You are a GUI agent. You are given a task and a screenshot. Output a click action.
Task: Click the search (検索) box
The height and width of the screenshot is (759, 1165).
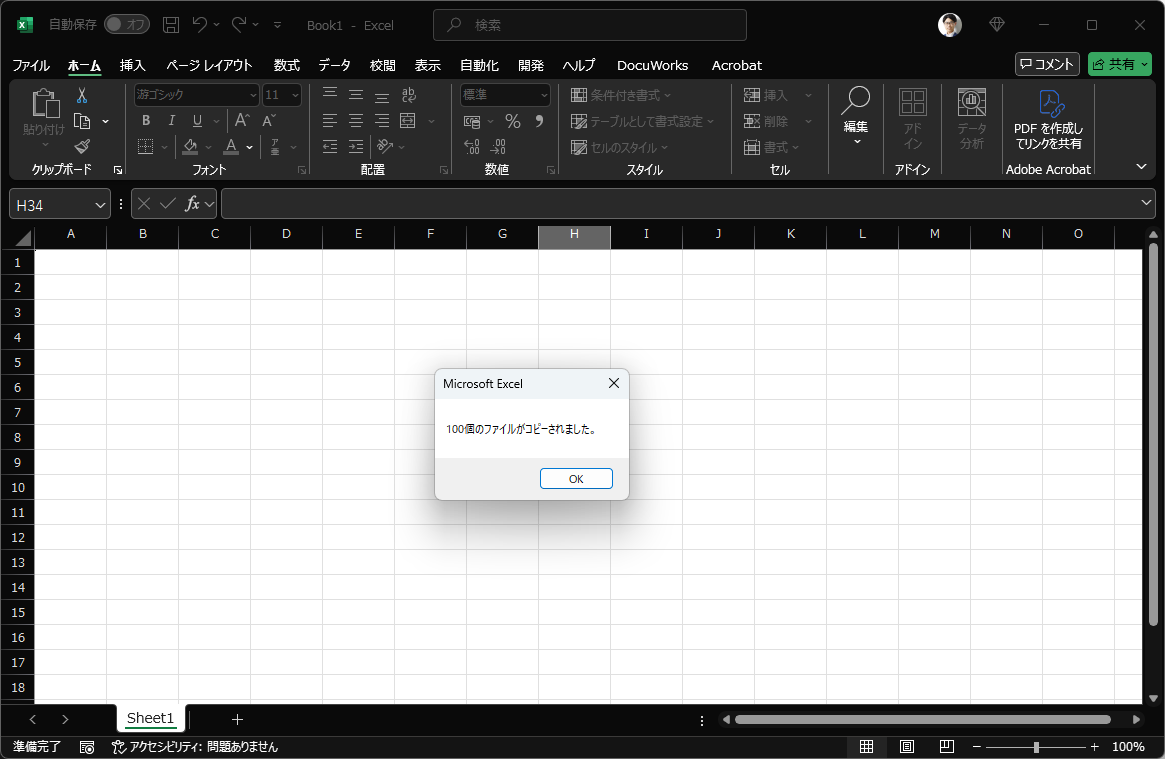pos(590,25)
